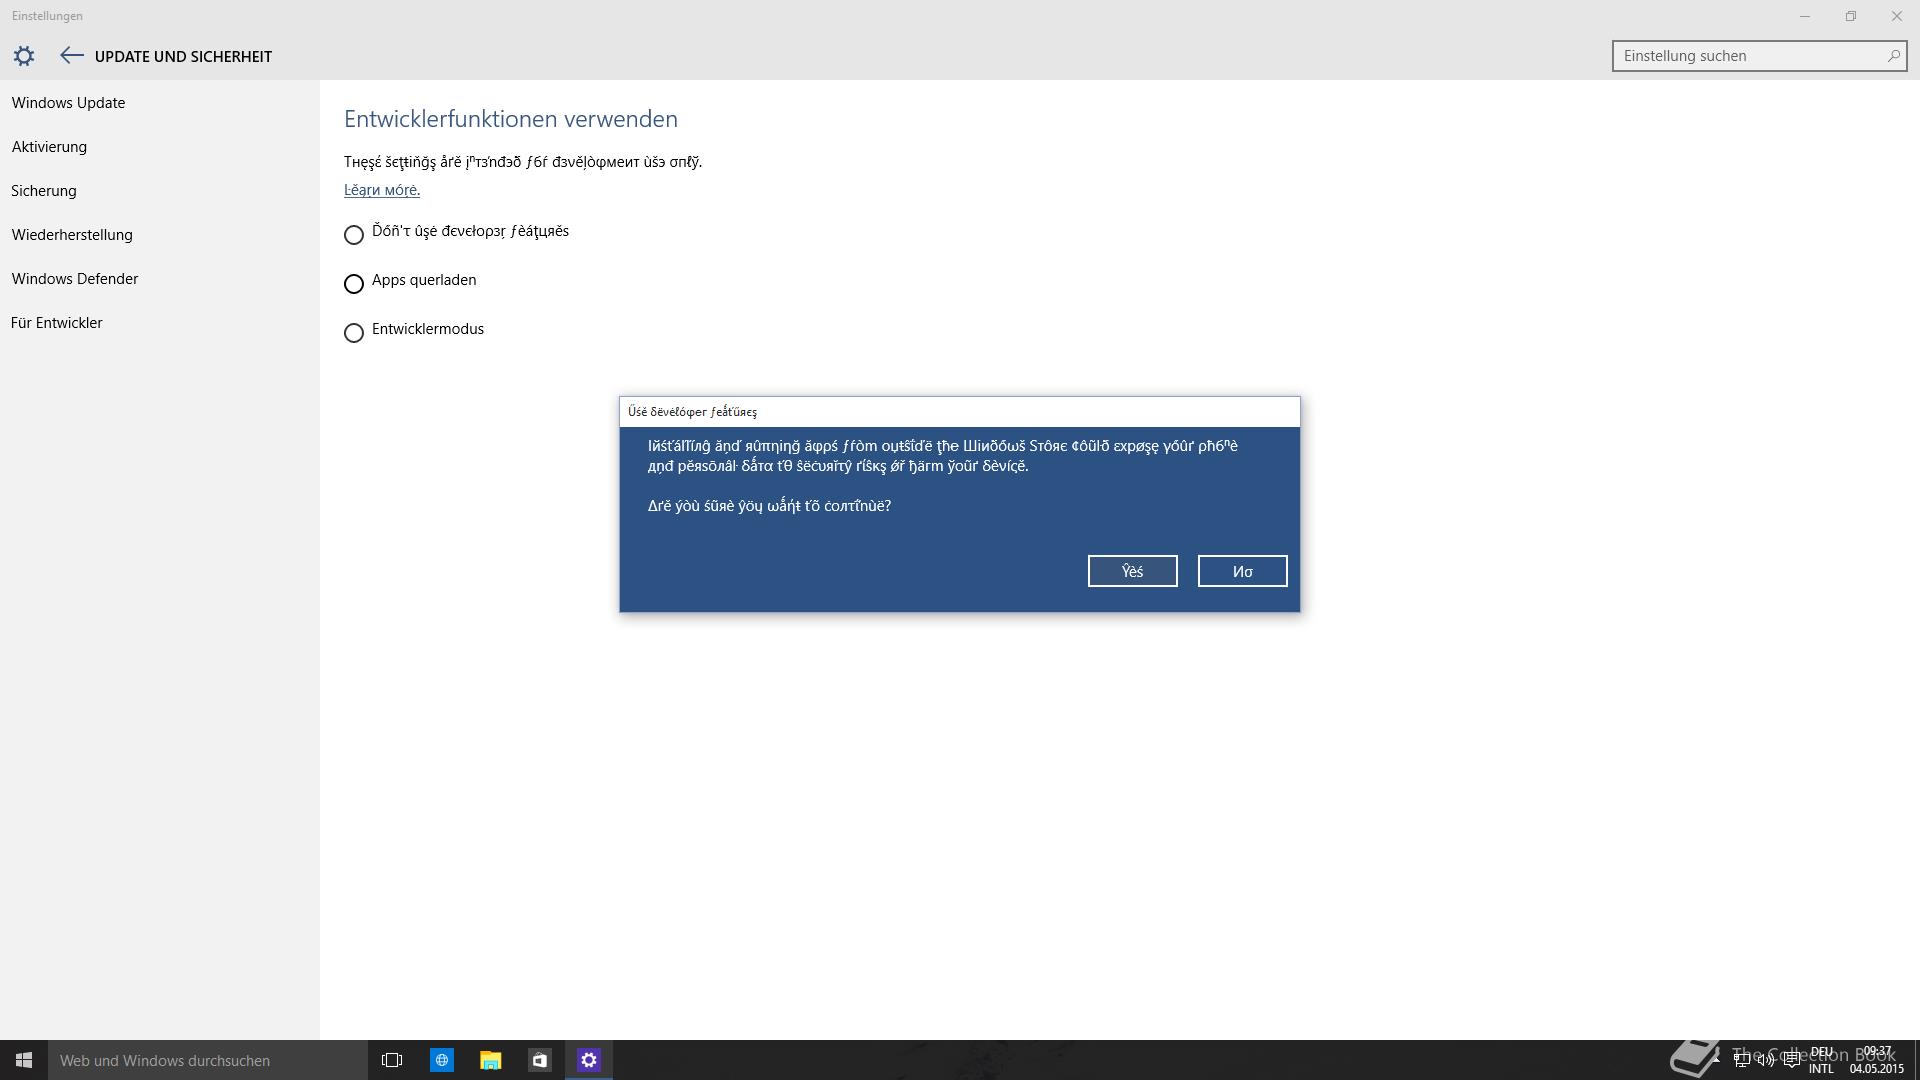Close the Einstellungen window
This screenshot has width=1920, height=1080.
(x=1897, y=16)
